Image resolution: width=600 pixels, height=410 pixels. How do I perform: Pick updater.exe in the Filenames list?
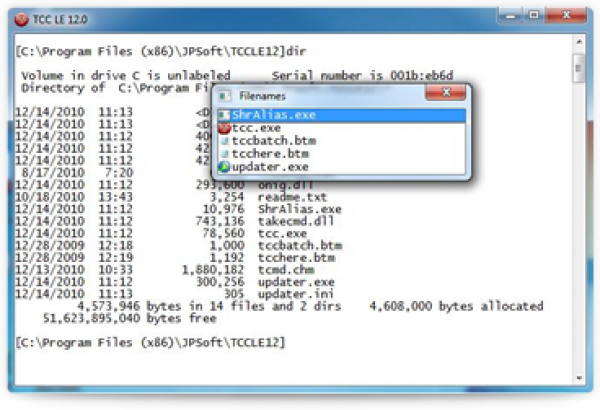[x=341, y=167]
